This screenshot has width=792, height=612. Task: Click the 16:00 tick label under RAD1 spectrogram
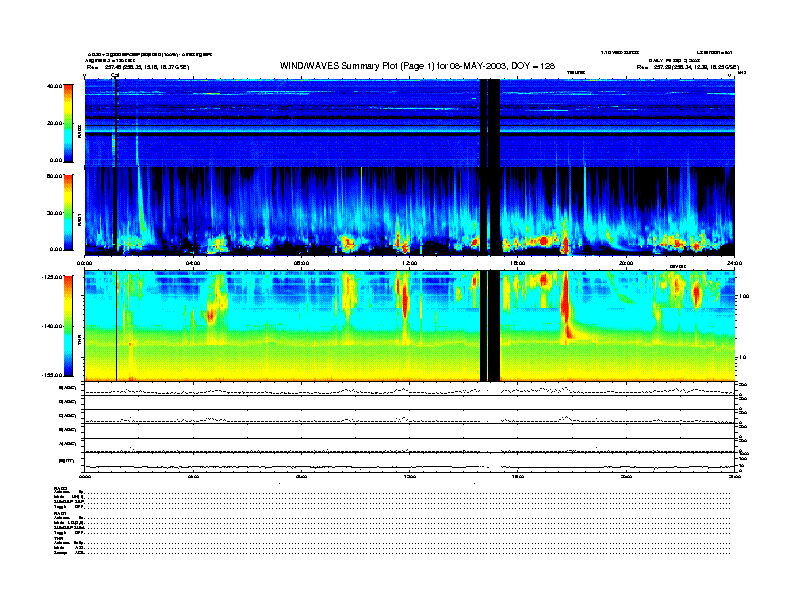[518, 263]
